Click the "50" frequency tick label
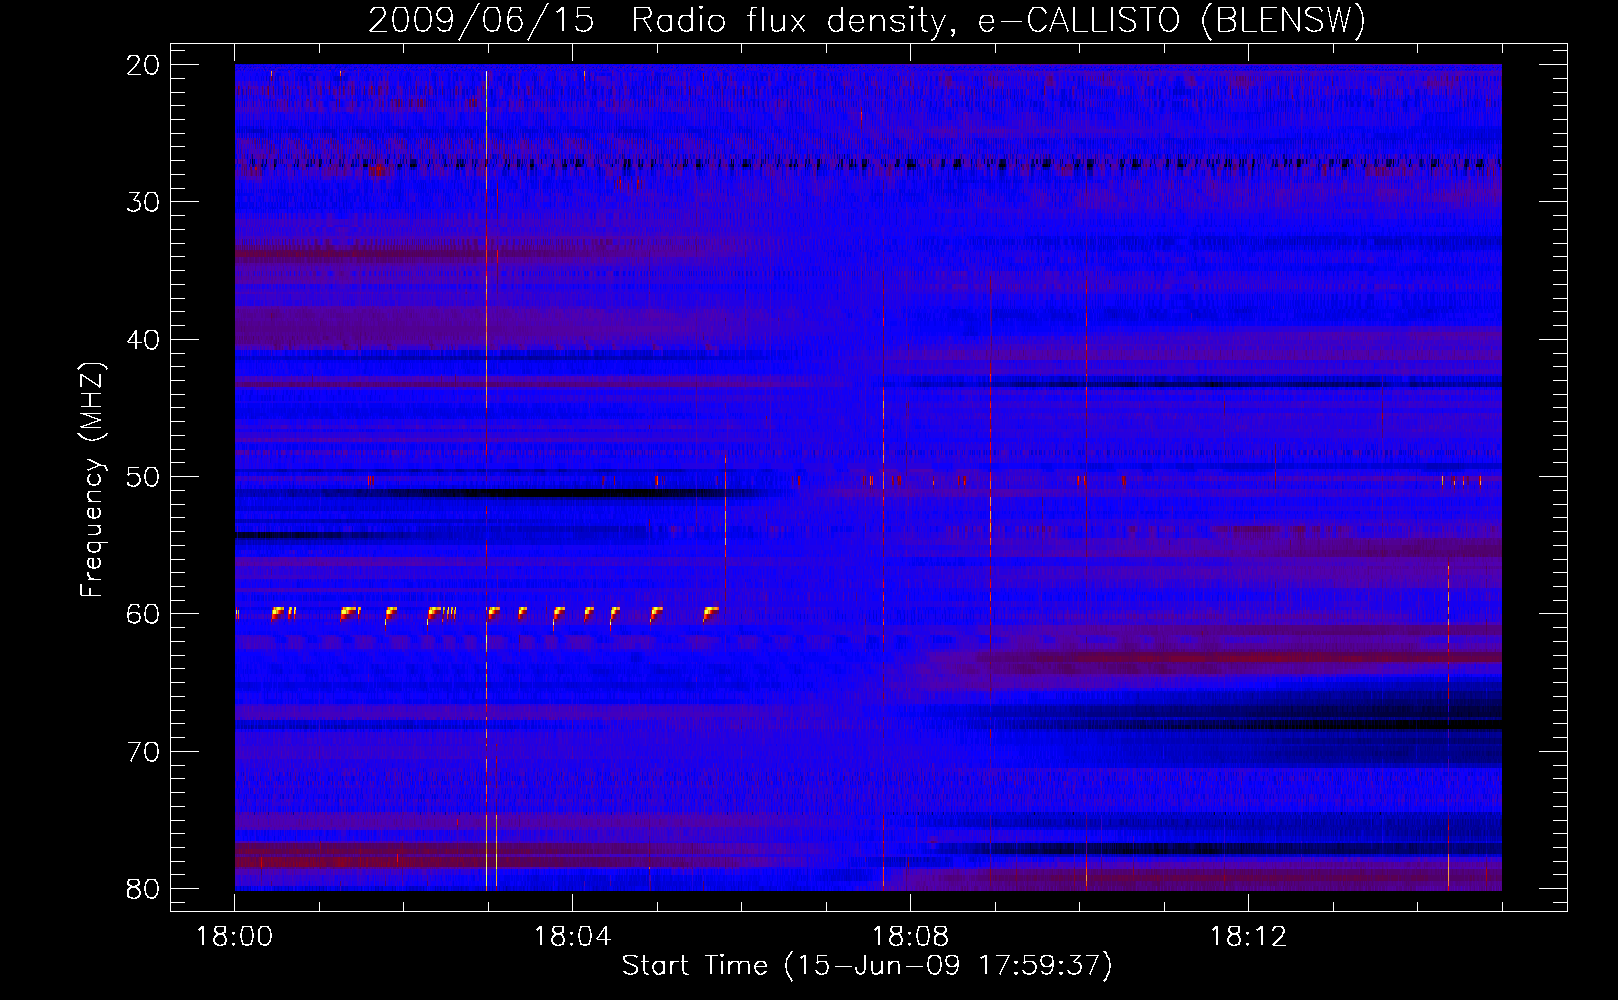Image resolution: width=1618 pixels, height=1000 pixels. [144, 477]
